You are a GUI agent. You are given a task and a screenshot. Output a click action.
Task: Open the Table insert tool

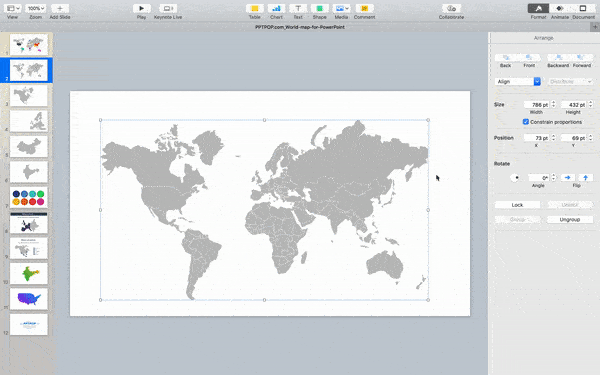(x=254, y=8)
